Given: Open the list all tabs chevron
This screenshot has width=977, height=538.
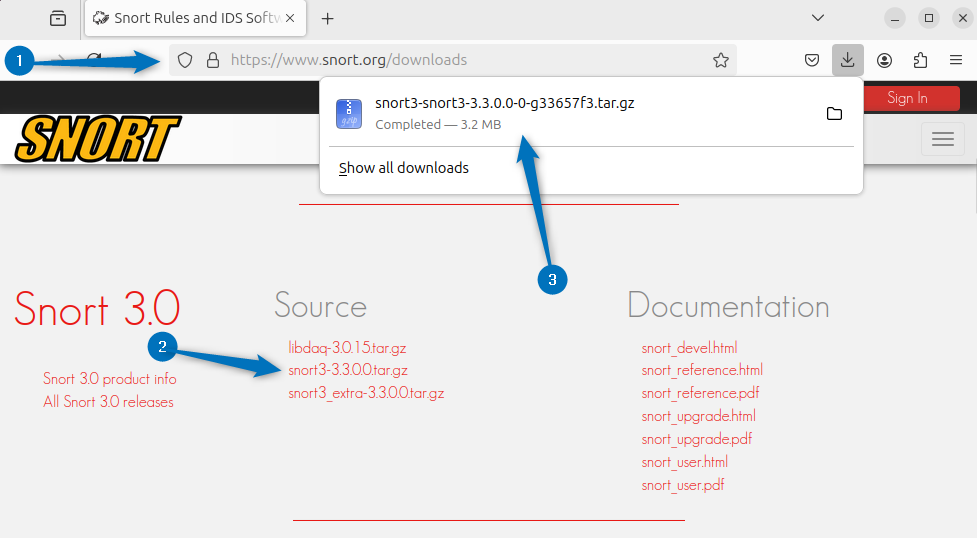Looking at the screenshot, I should click(x=817, y=18).
